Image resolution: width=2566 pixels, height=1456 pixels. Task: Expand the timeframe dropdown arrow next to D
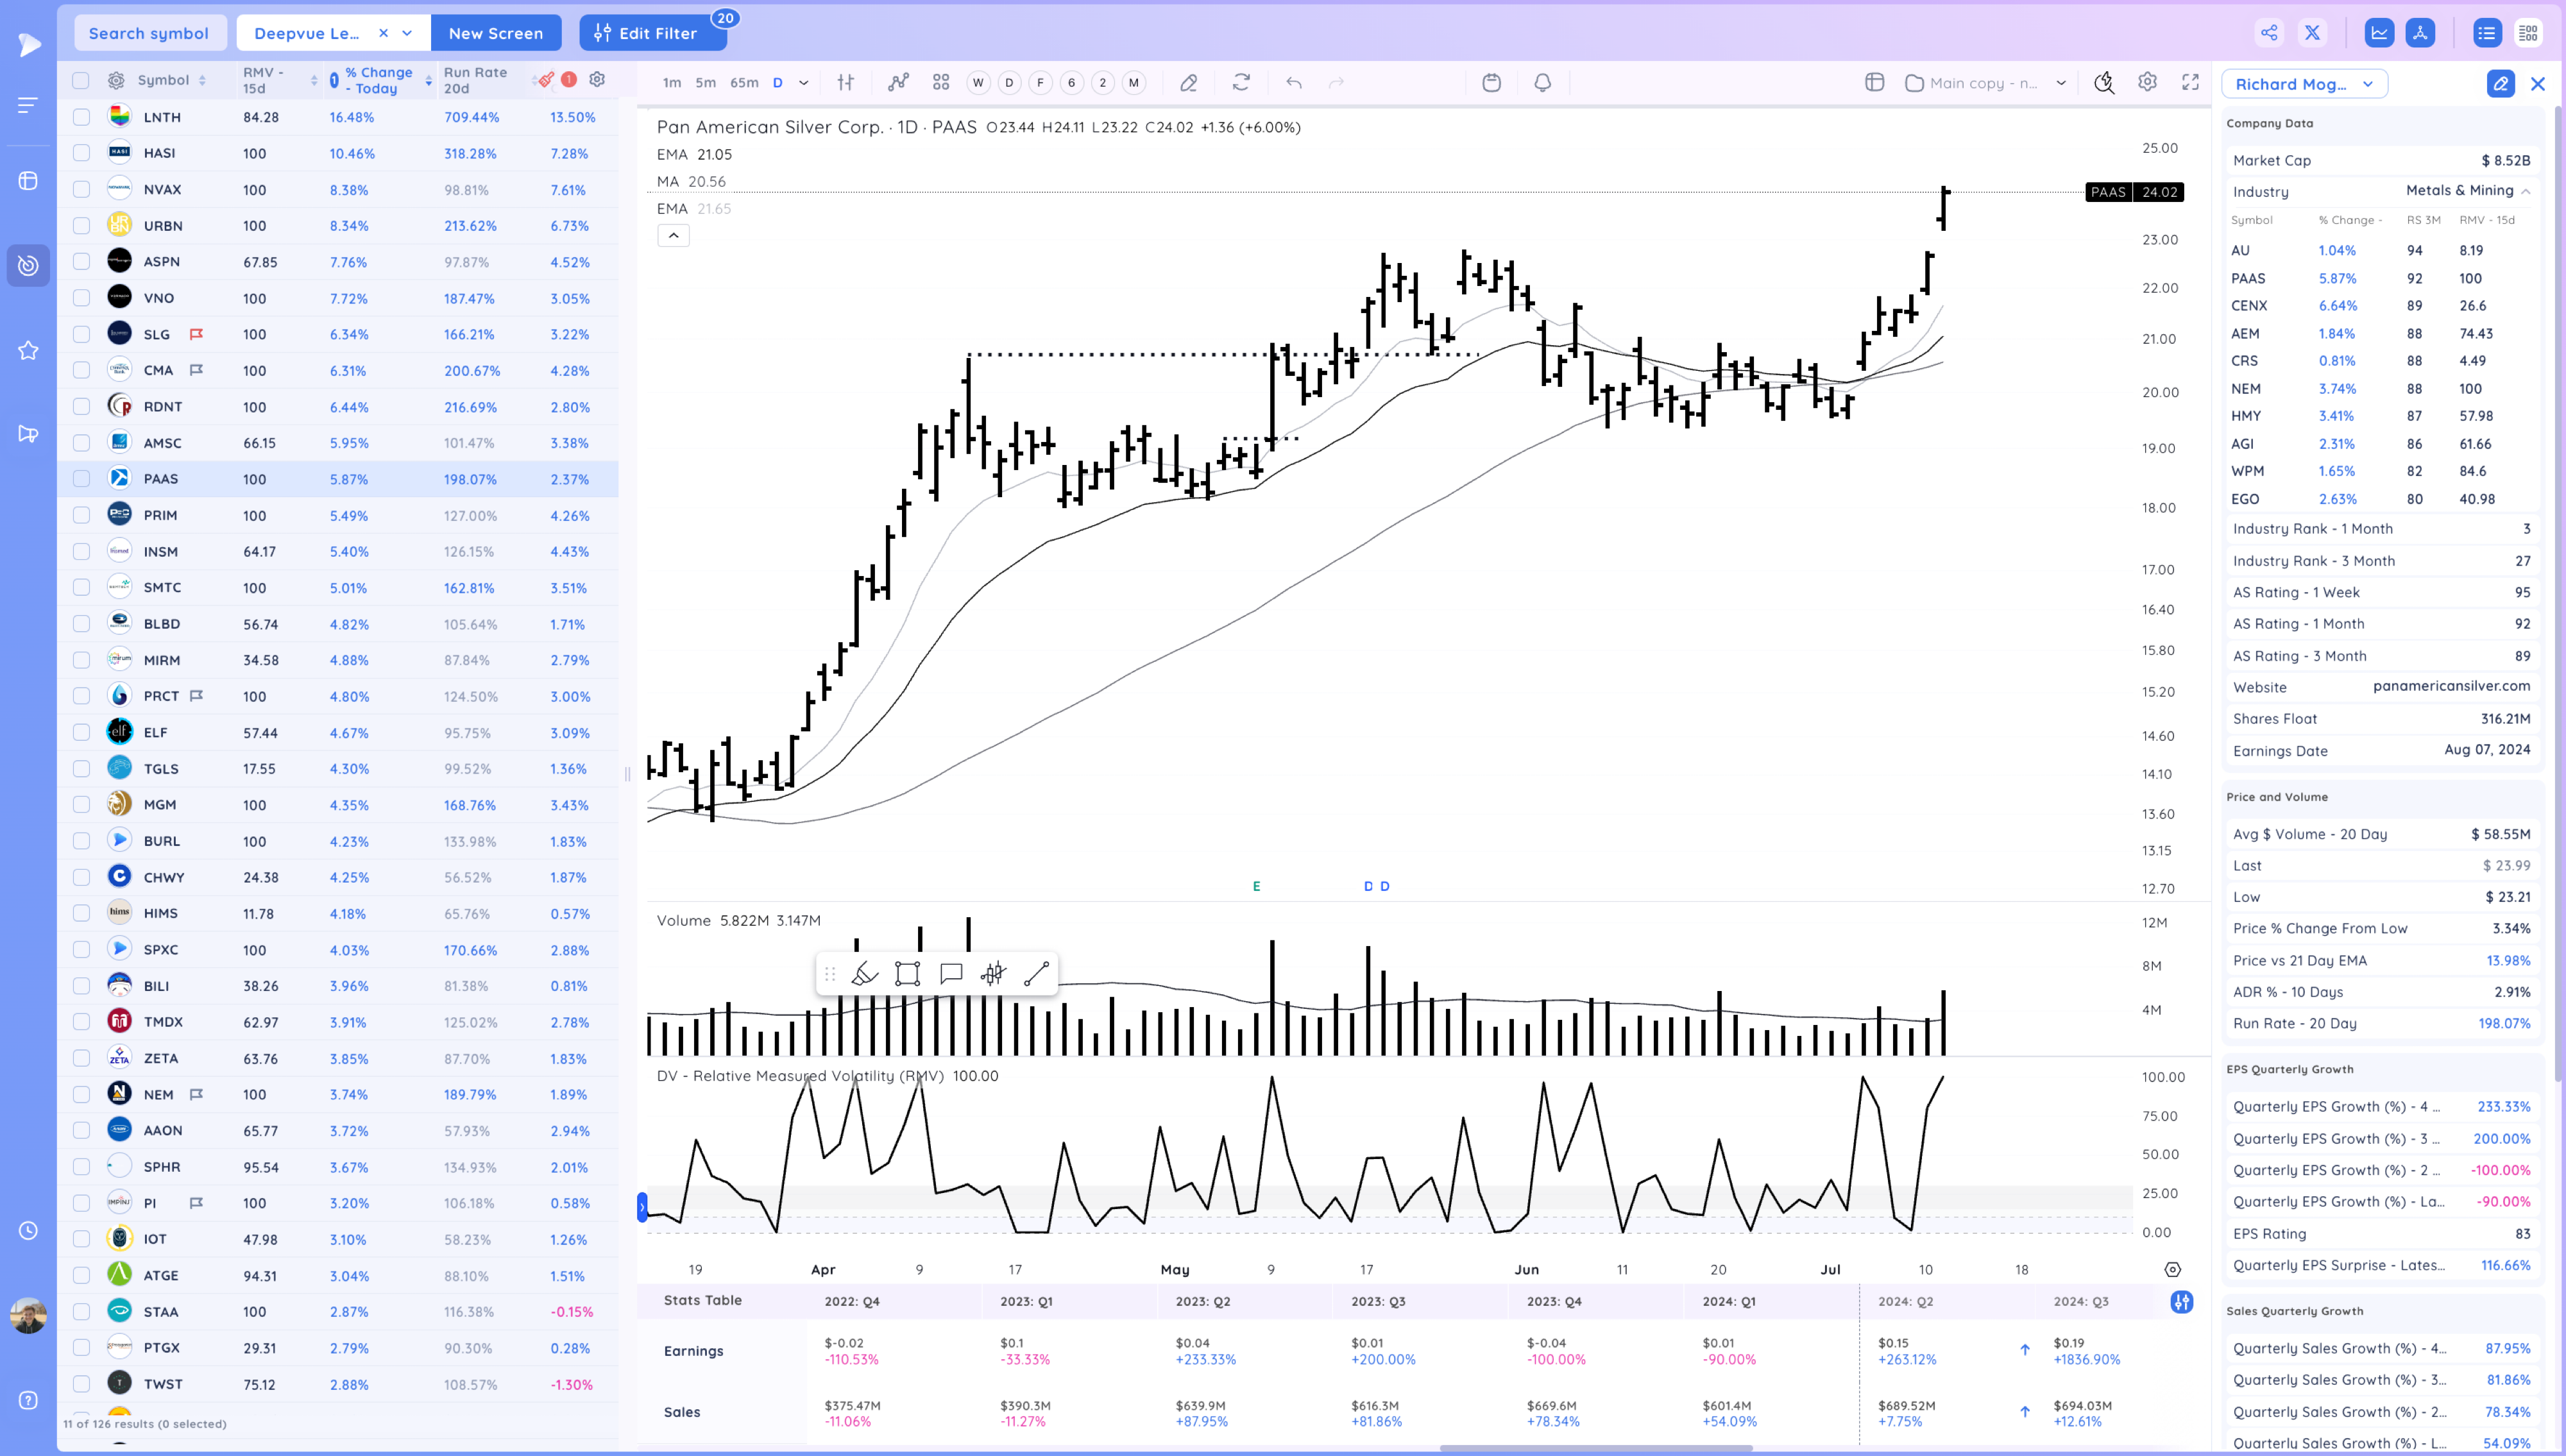[x=803, y=83]
